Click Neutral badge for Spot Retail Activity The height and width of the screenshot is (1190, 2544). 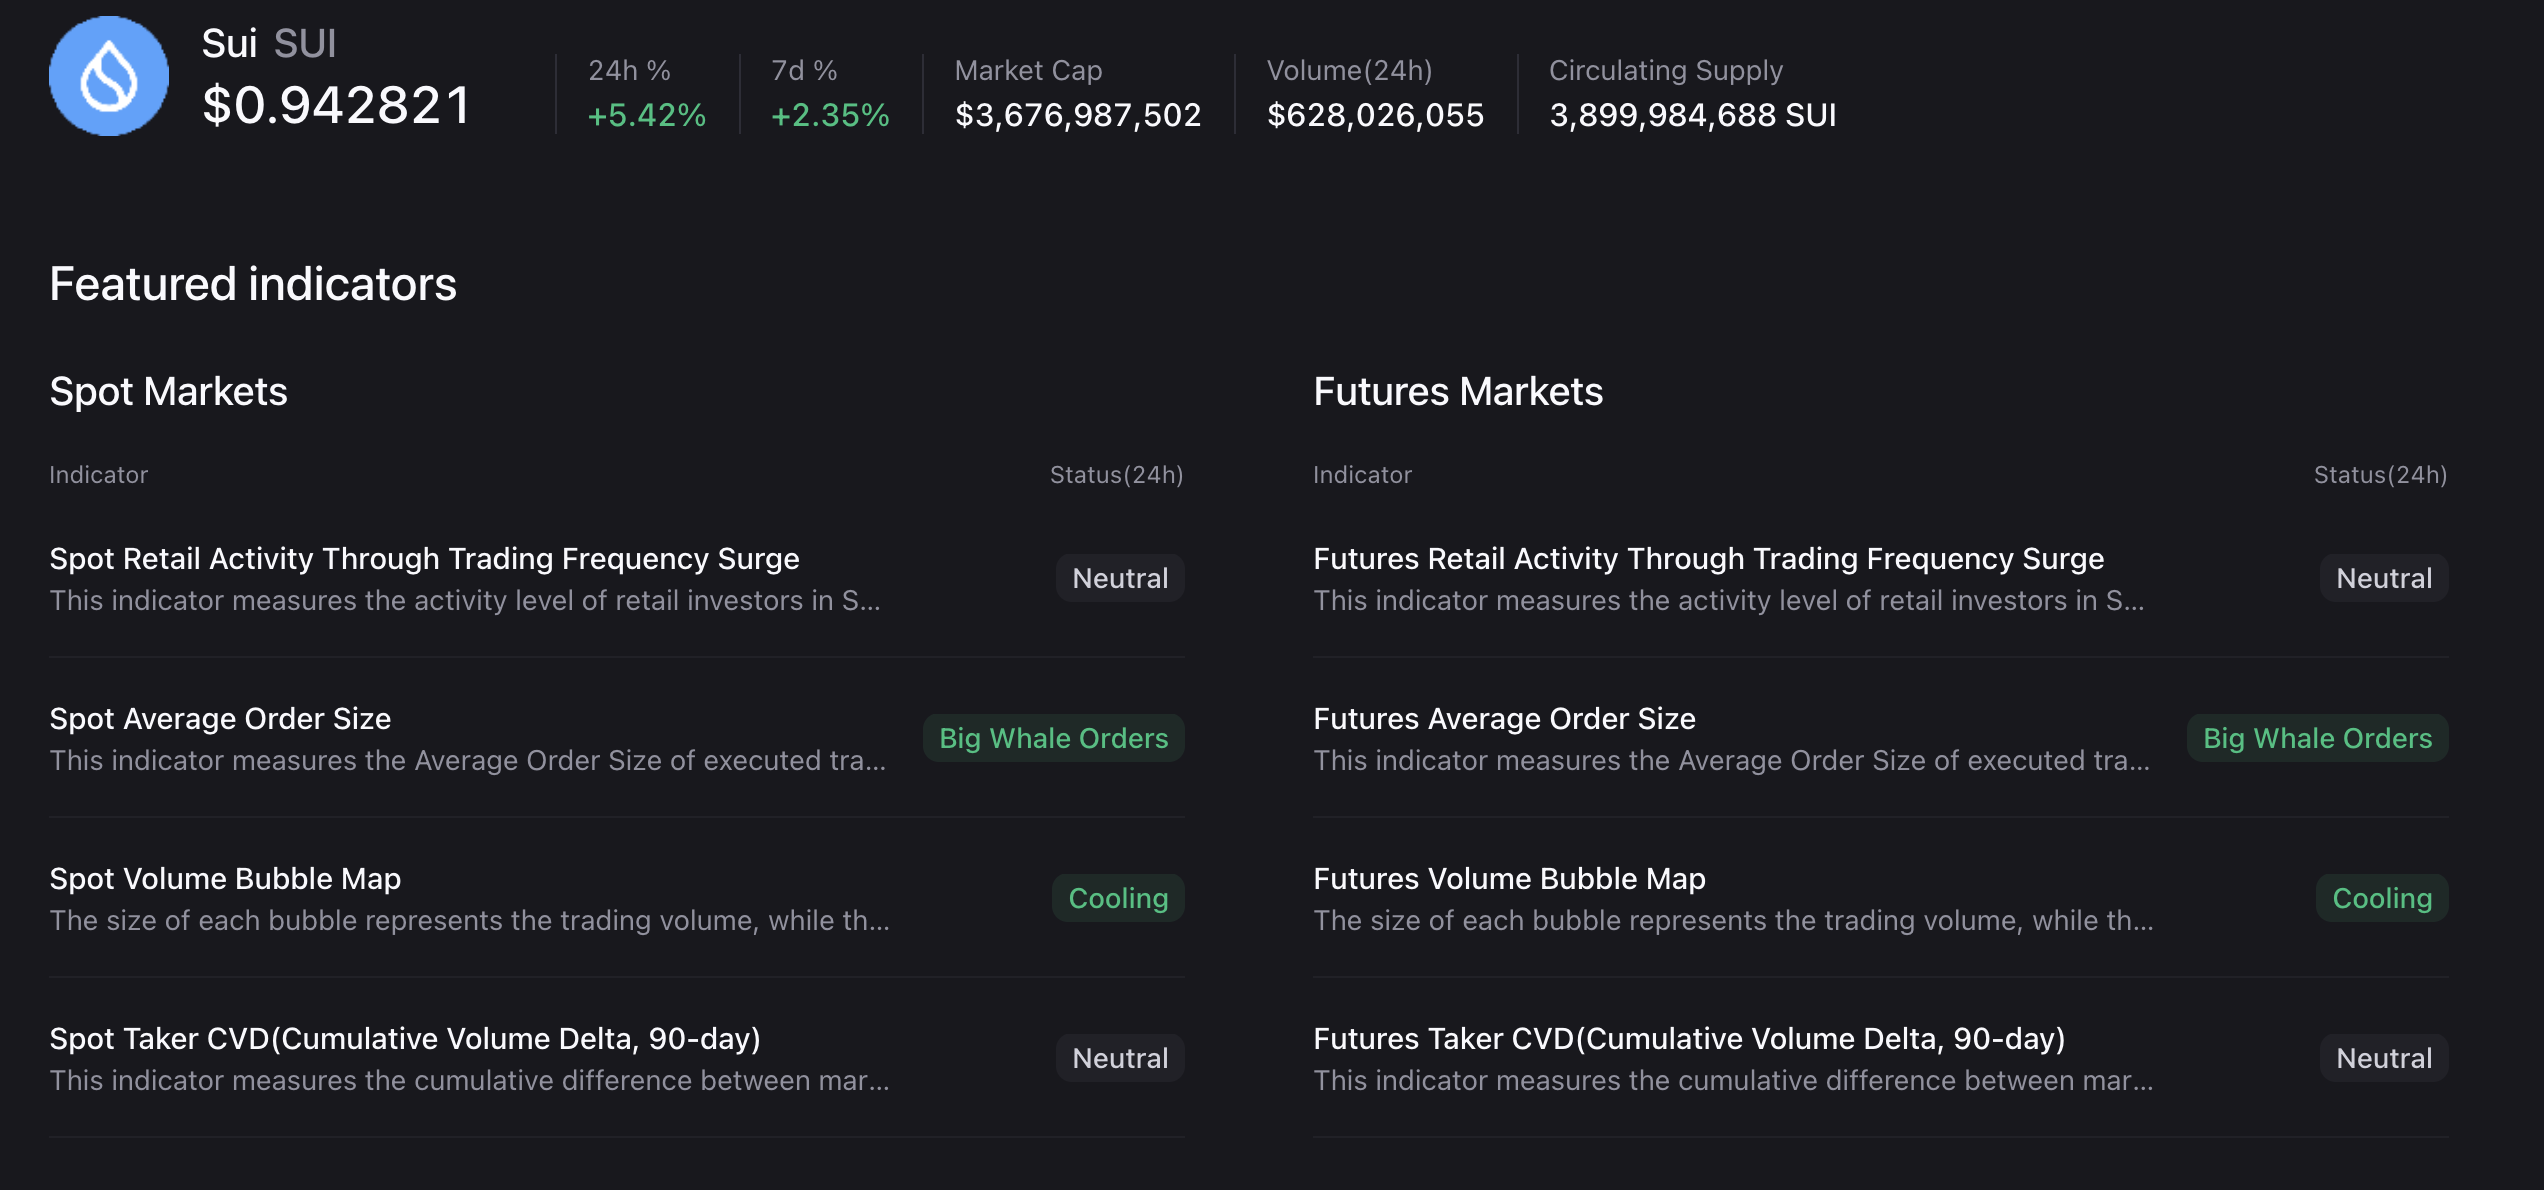pyautogui.click(x=1120, y=578)
